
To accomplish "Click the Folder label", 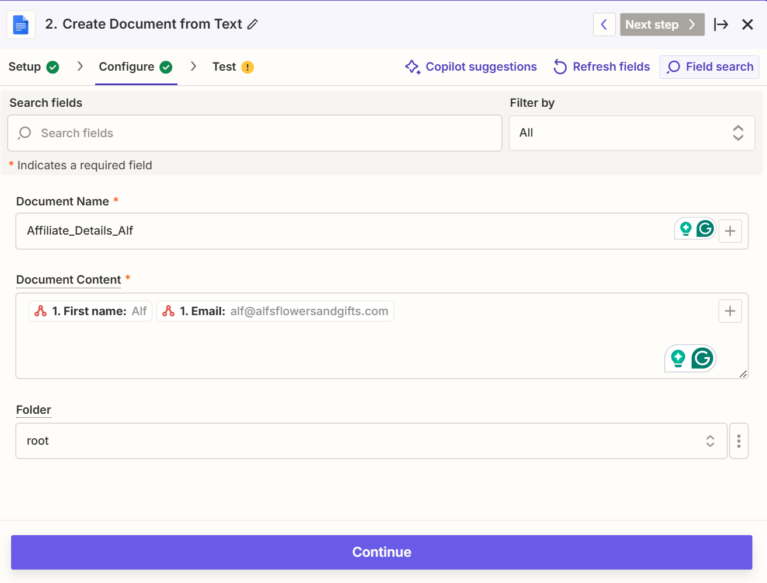I will 33,410.
